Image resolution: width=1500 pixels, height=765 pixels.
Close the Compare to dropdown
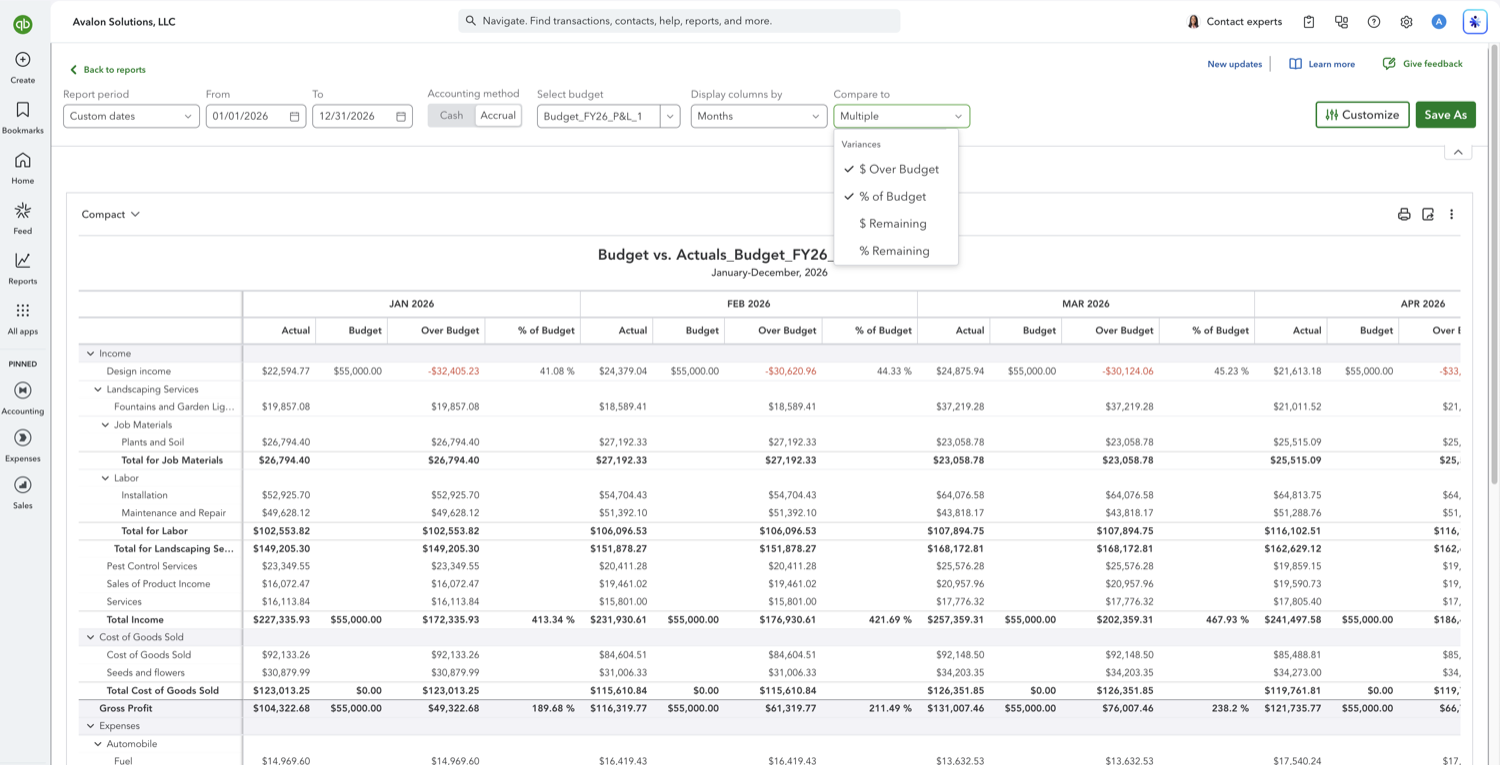click(901, 116)
